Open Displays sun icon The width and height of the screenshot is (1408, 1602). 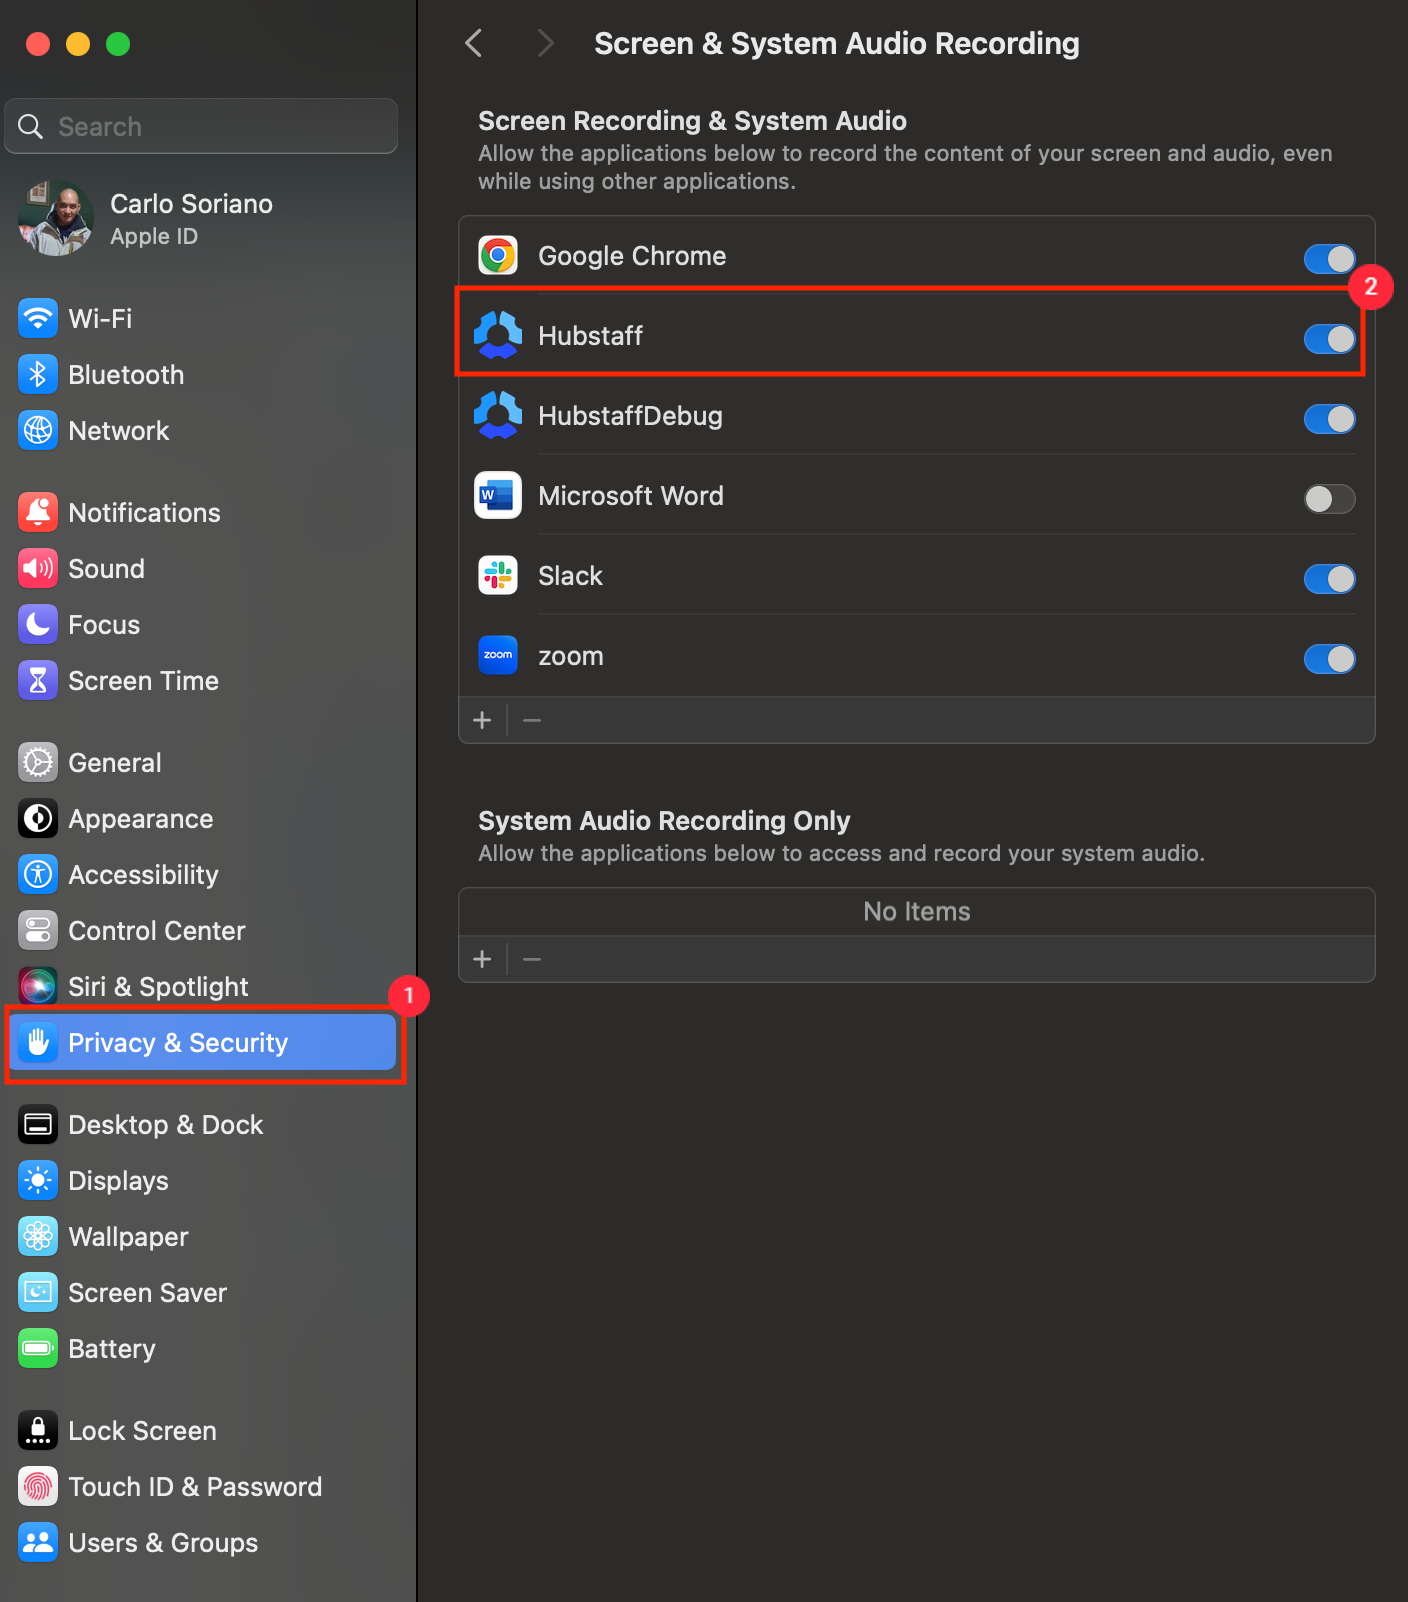pyautogui.click(x=38, y=1181)
